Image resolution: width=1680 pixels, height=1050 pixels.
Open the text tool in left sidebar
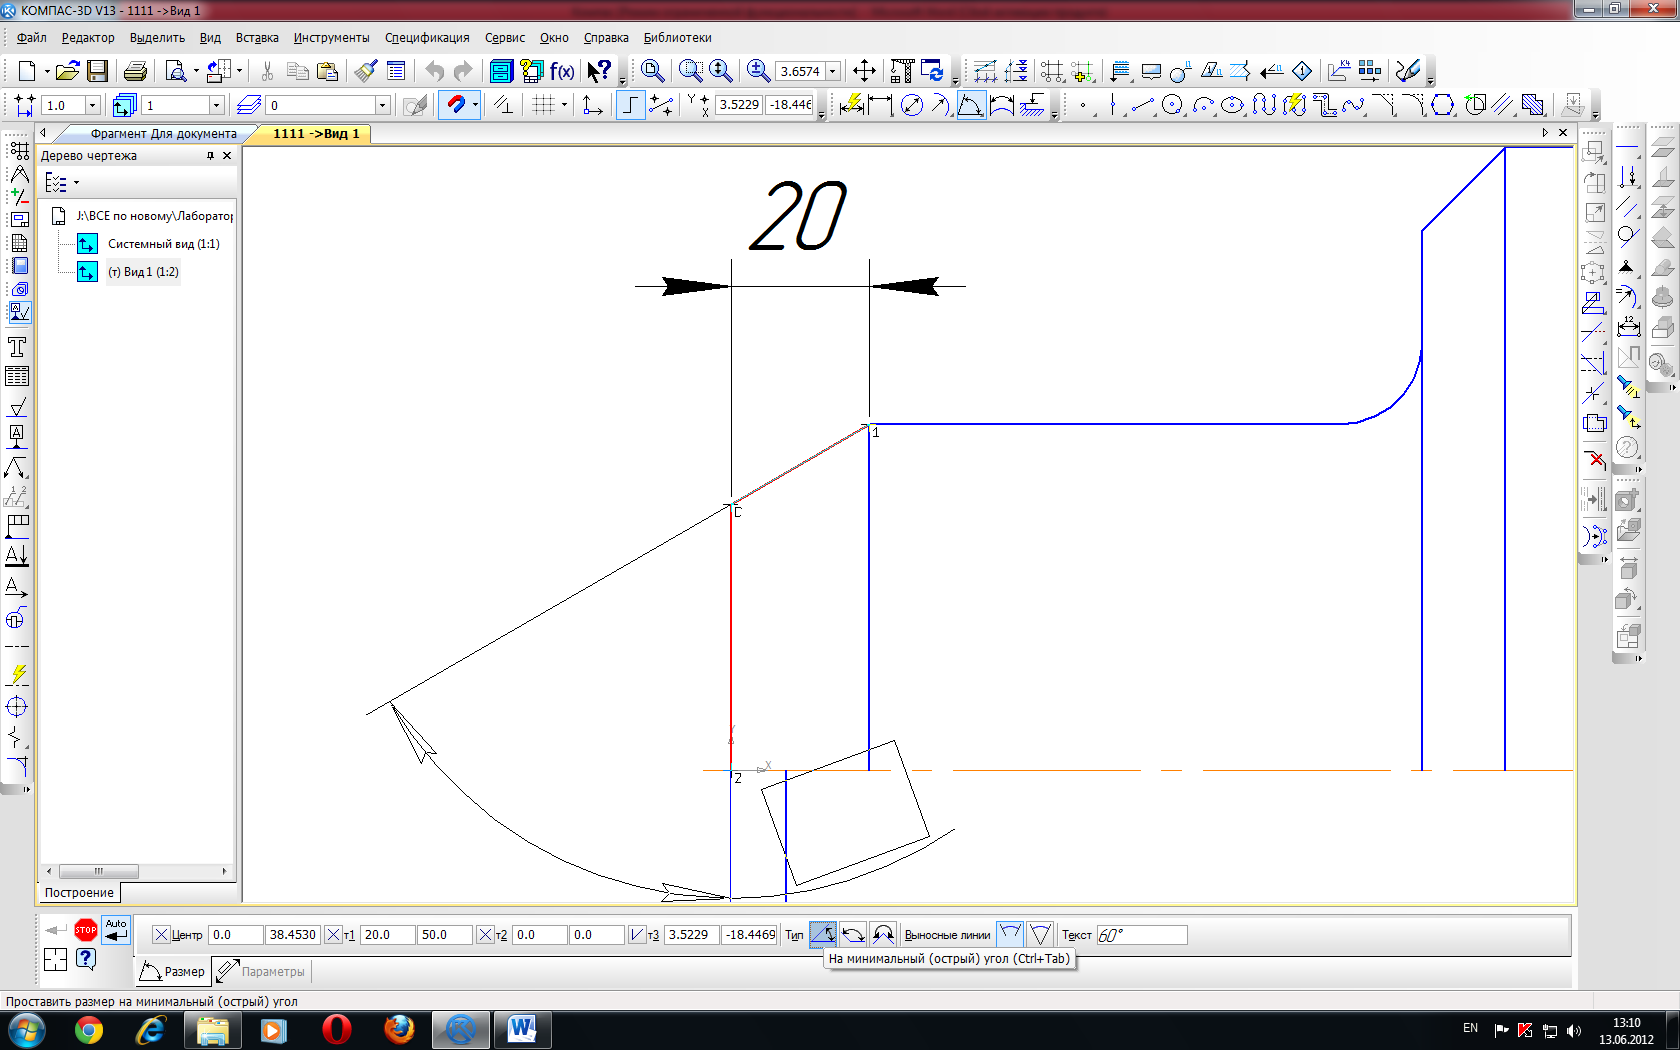coord(17,347)
